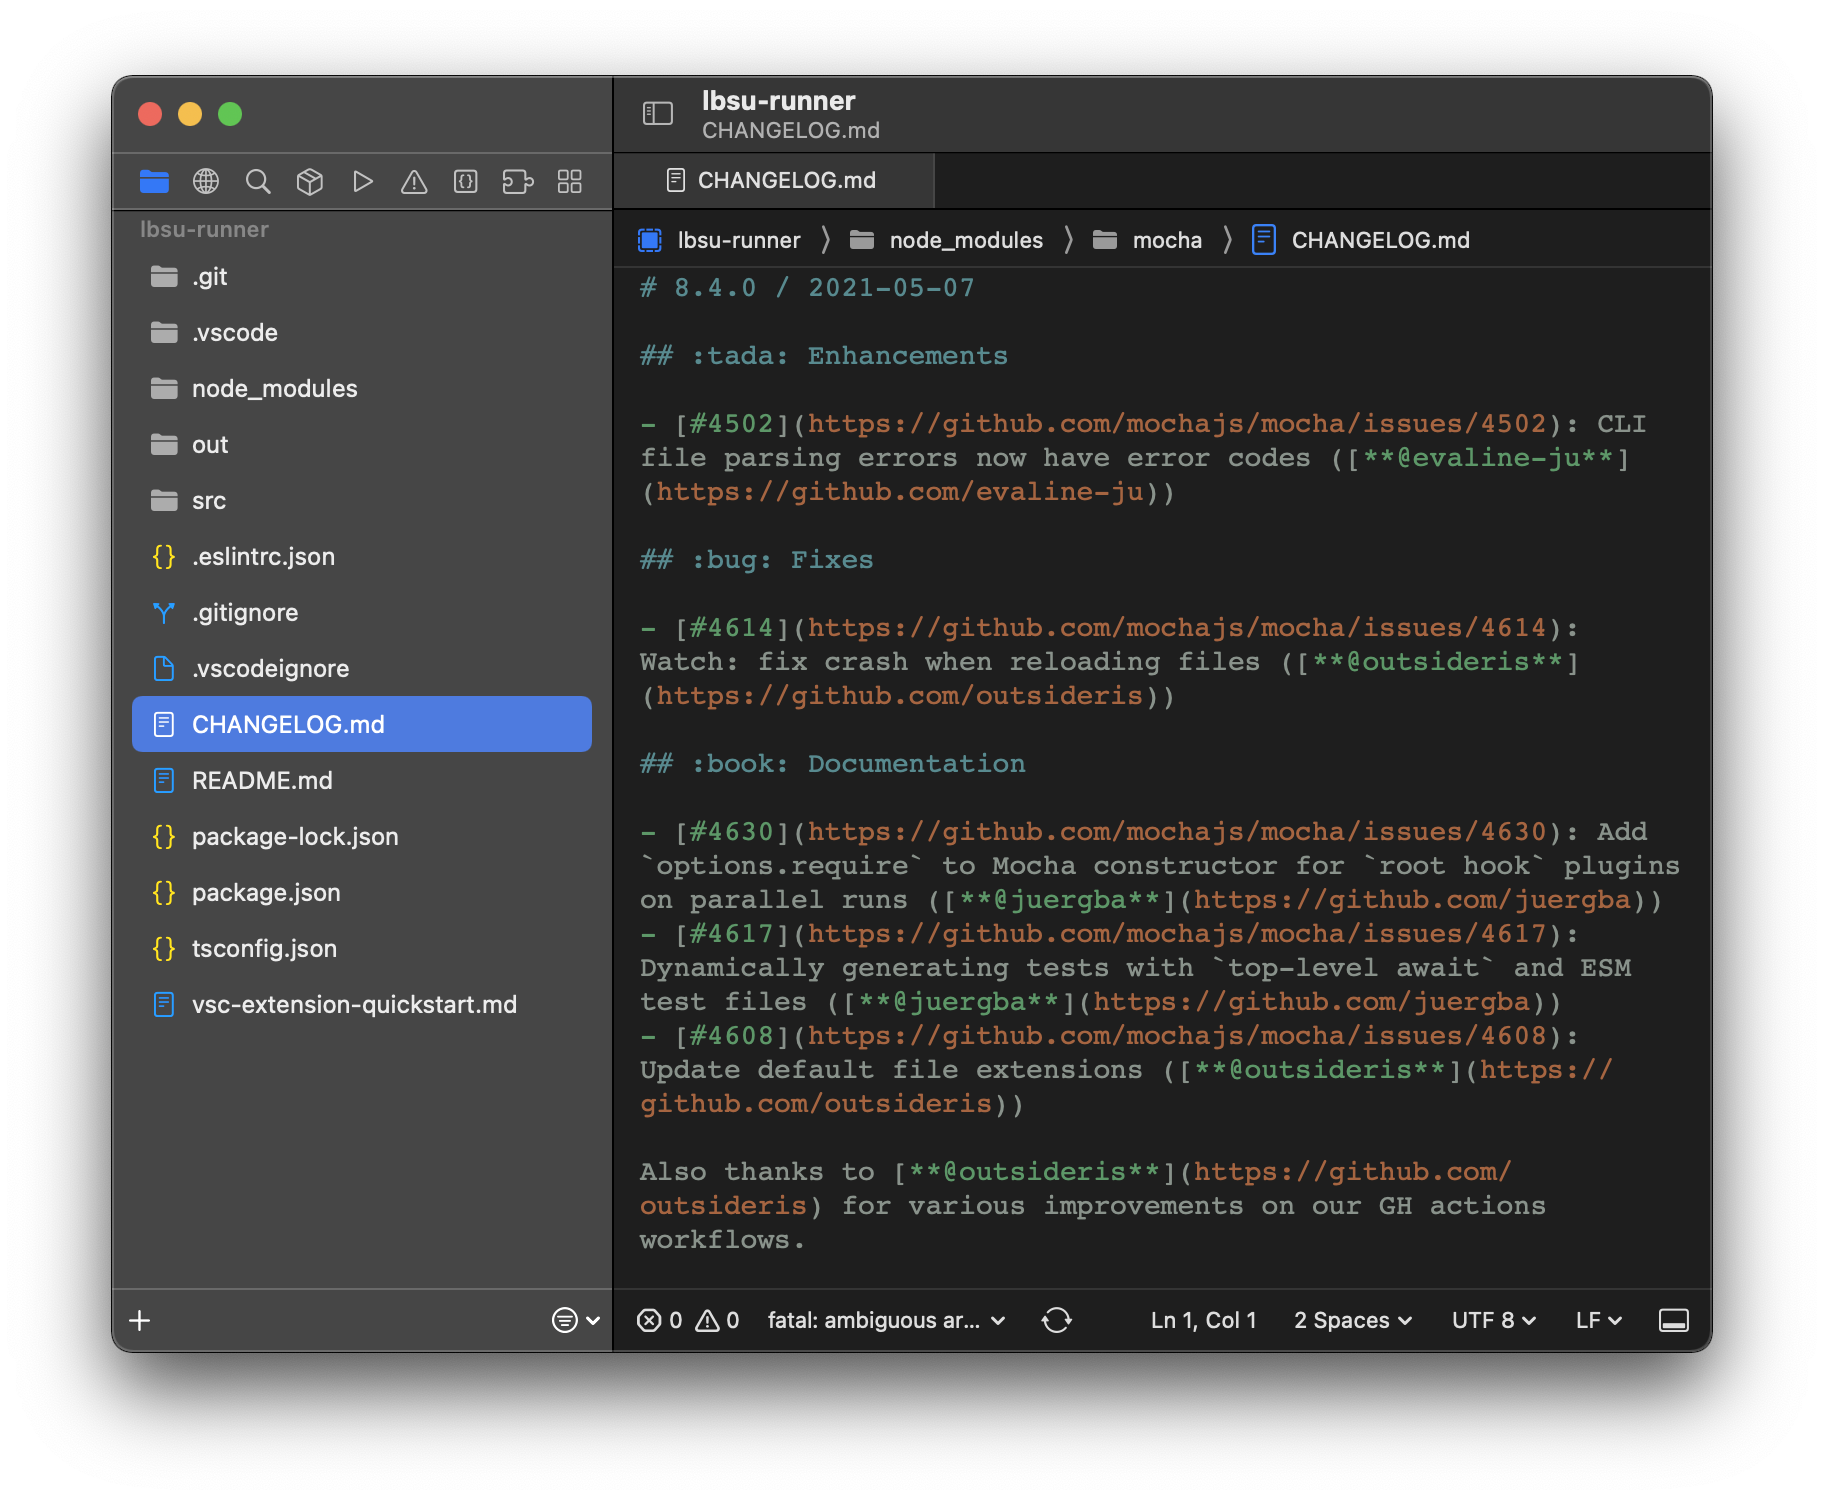Image resolution: width=1824 pixels, height=1500 pixels.
Task: Open the search navigator magnifier icon
Action: pos(258,181)
